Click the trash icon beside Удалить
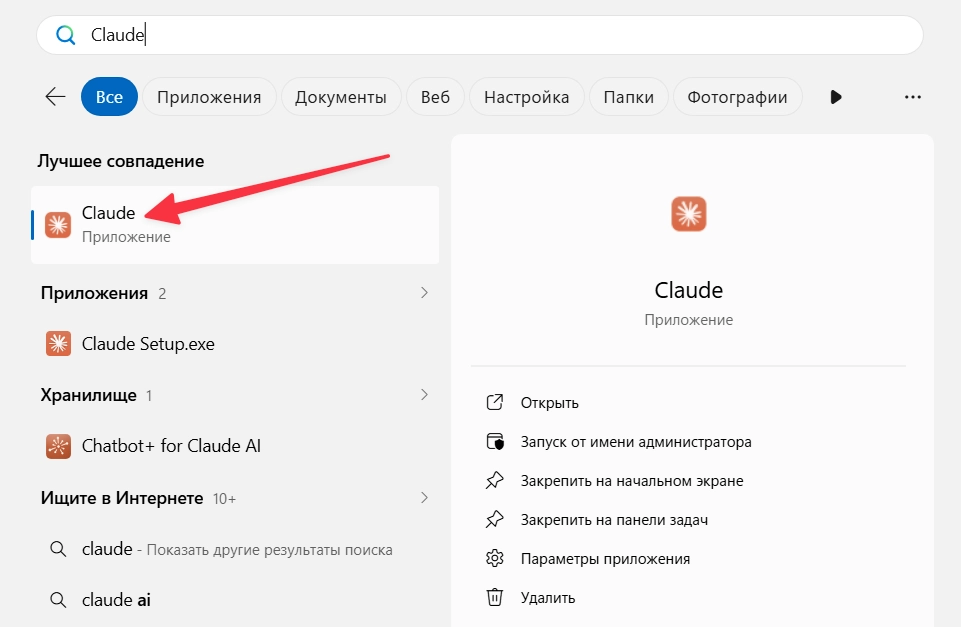The width and height of the screenshot is (961, 627). coord(495,597)
